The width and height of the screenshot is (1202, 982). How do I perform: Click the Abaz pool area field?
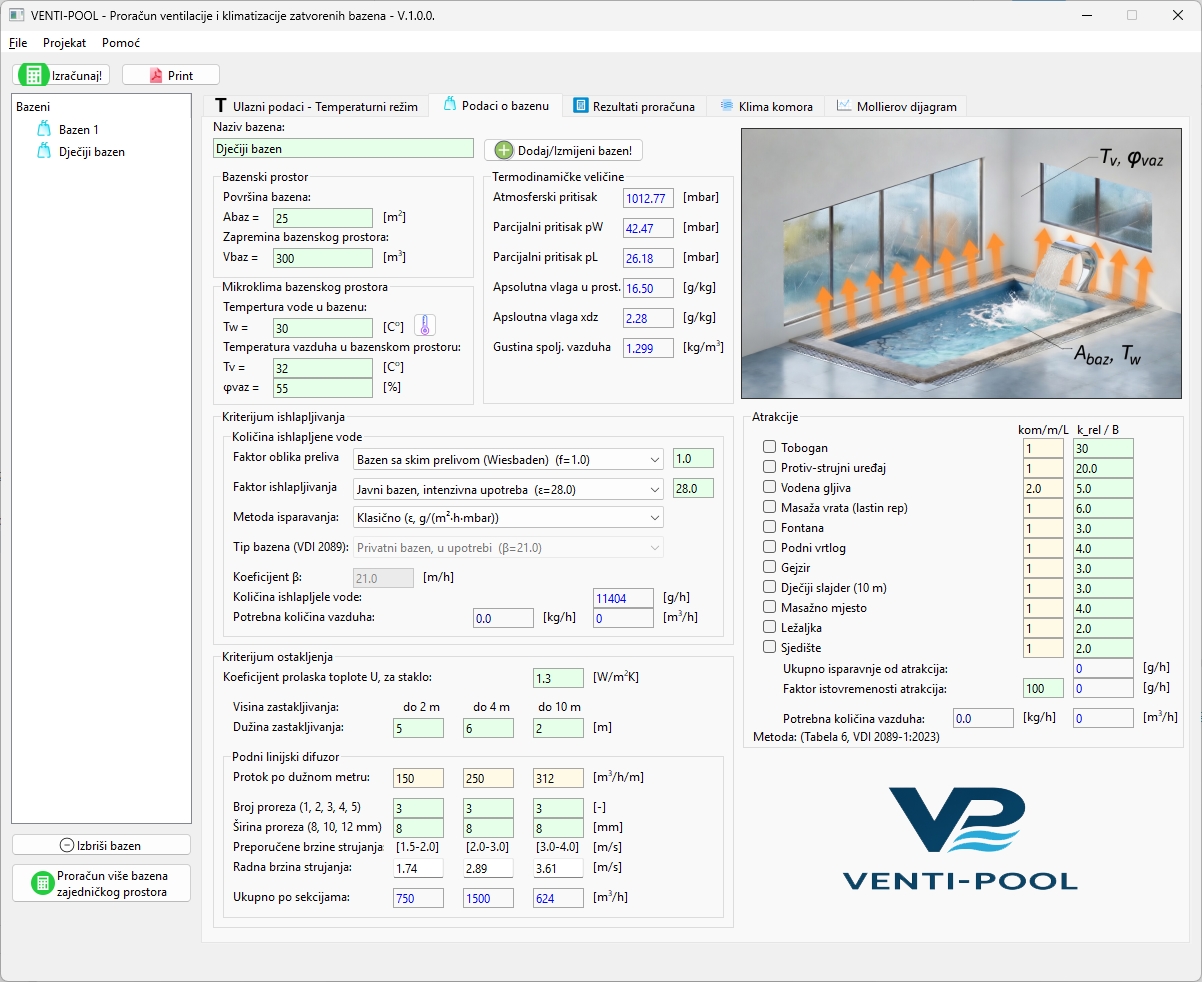(323, 217)
